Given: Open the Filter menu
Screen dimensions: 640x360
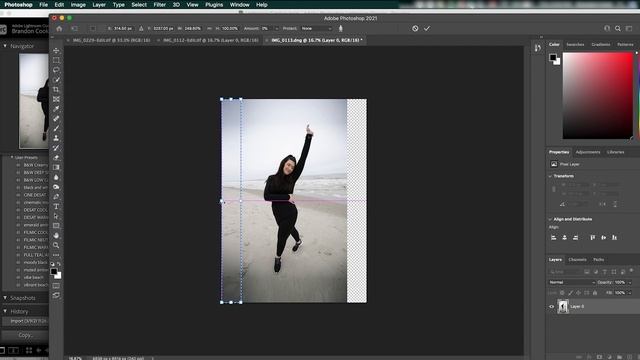Looking at the screenshot, I should click(160, 5).
